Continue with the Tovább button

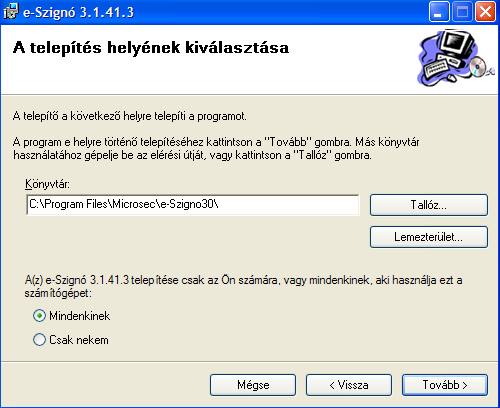click(x=445, y=385)
